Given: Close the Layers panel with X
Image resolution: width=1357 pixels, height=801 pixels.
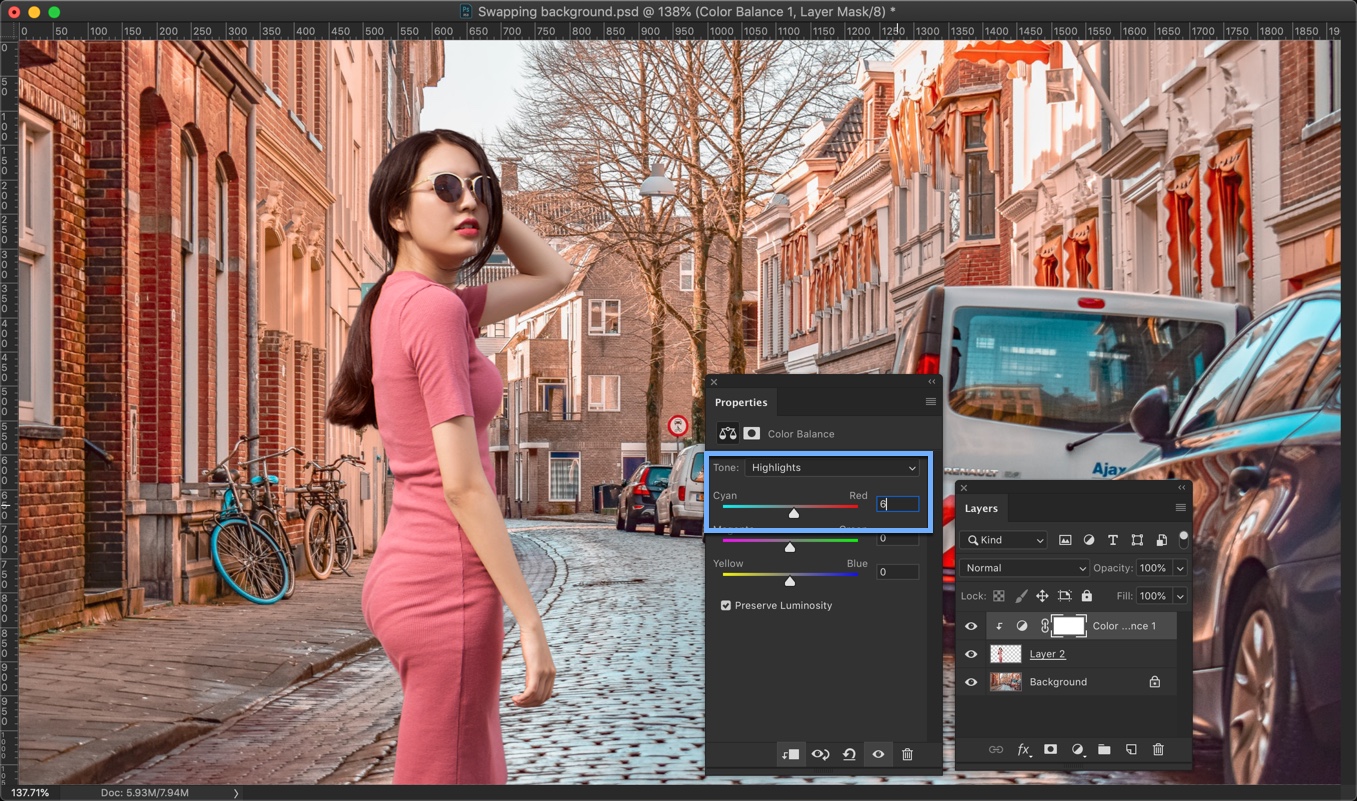Looking at the screenshot, I should (x=963, y=488).
